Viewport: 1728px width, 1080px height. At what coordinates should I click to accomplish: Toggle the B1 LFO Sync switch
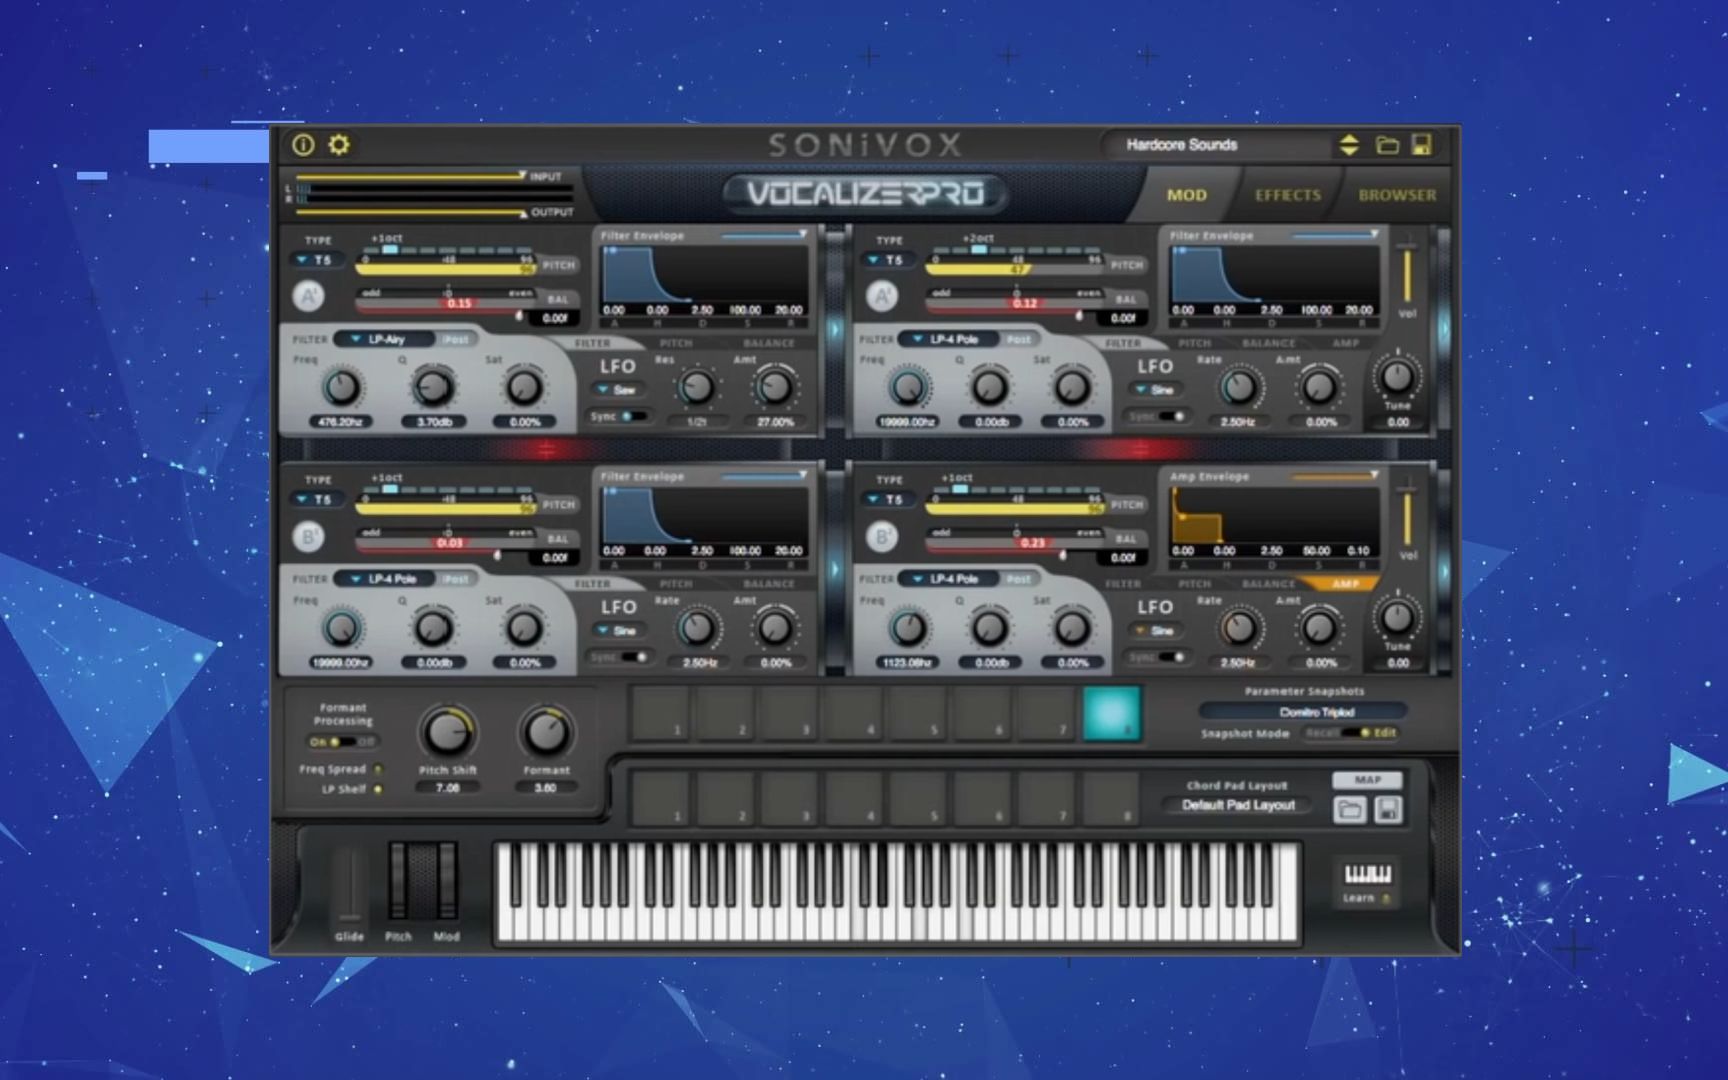[x=634, y=657]
